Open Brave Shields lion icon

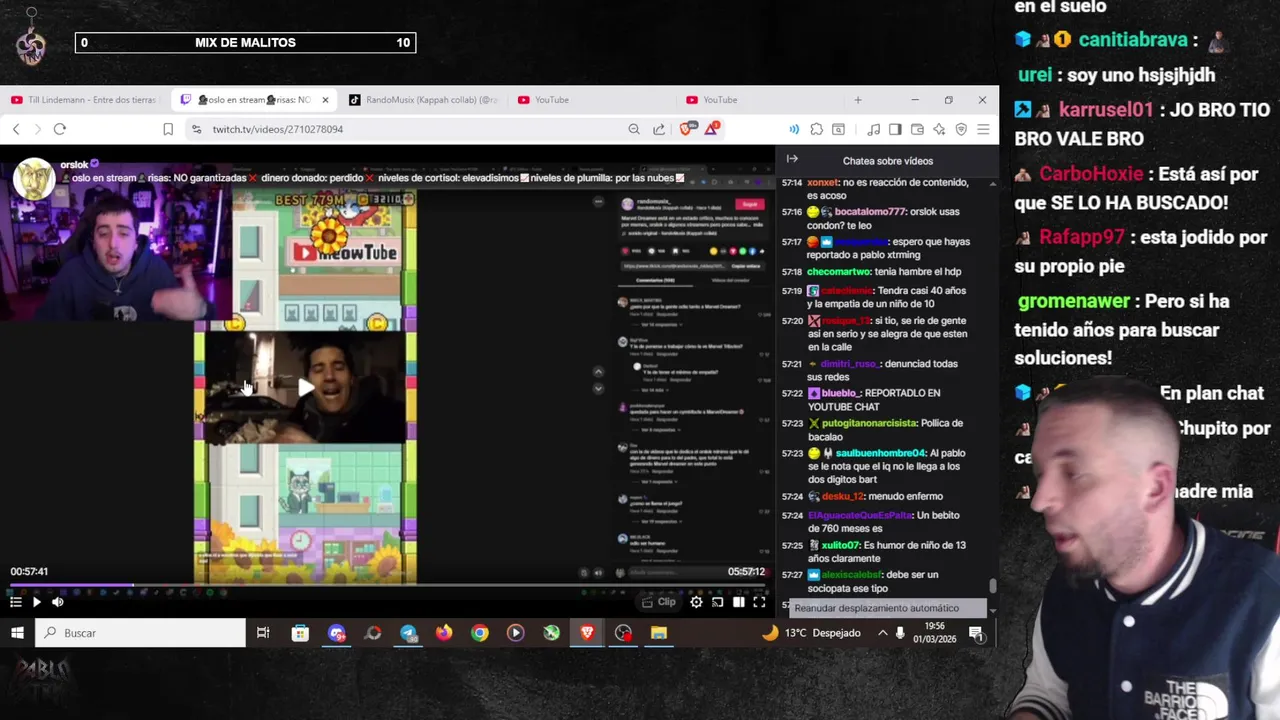point(687,129)
